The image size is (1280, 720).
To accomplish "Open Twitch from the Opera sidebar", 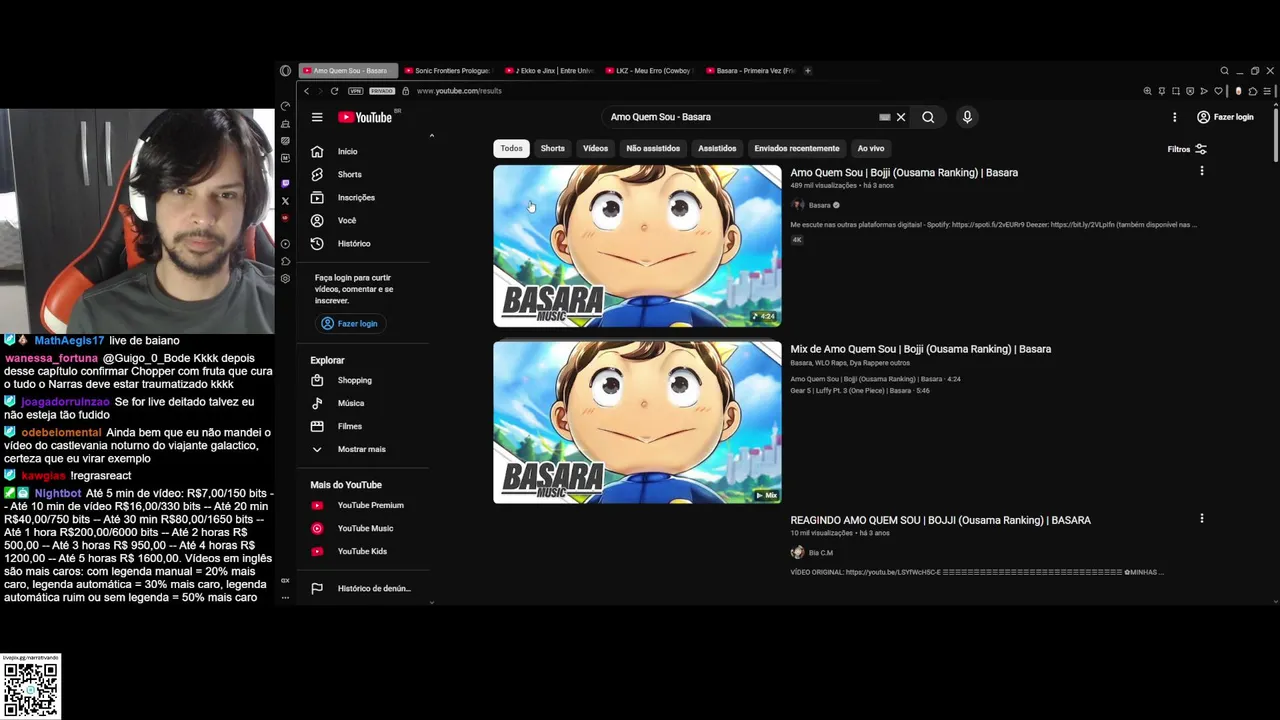I will point(285,183).
